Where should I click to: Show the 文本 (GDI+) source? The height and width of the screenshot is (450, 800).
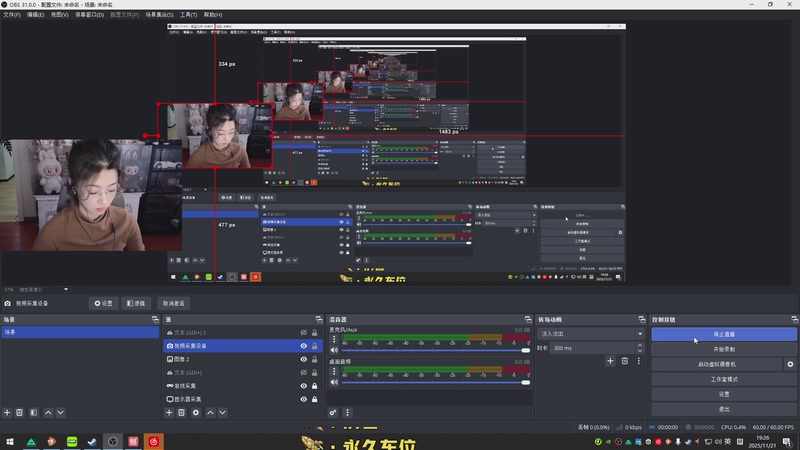pyautogui.click(x=304, y=372)
